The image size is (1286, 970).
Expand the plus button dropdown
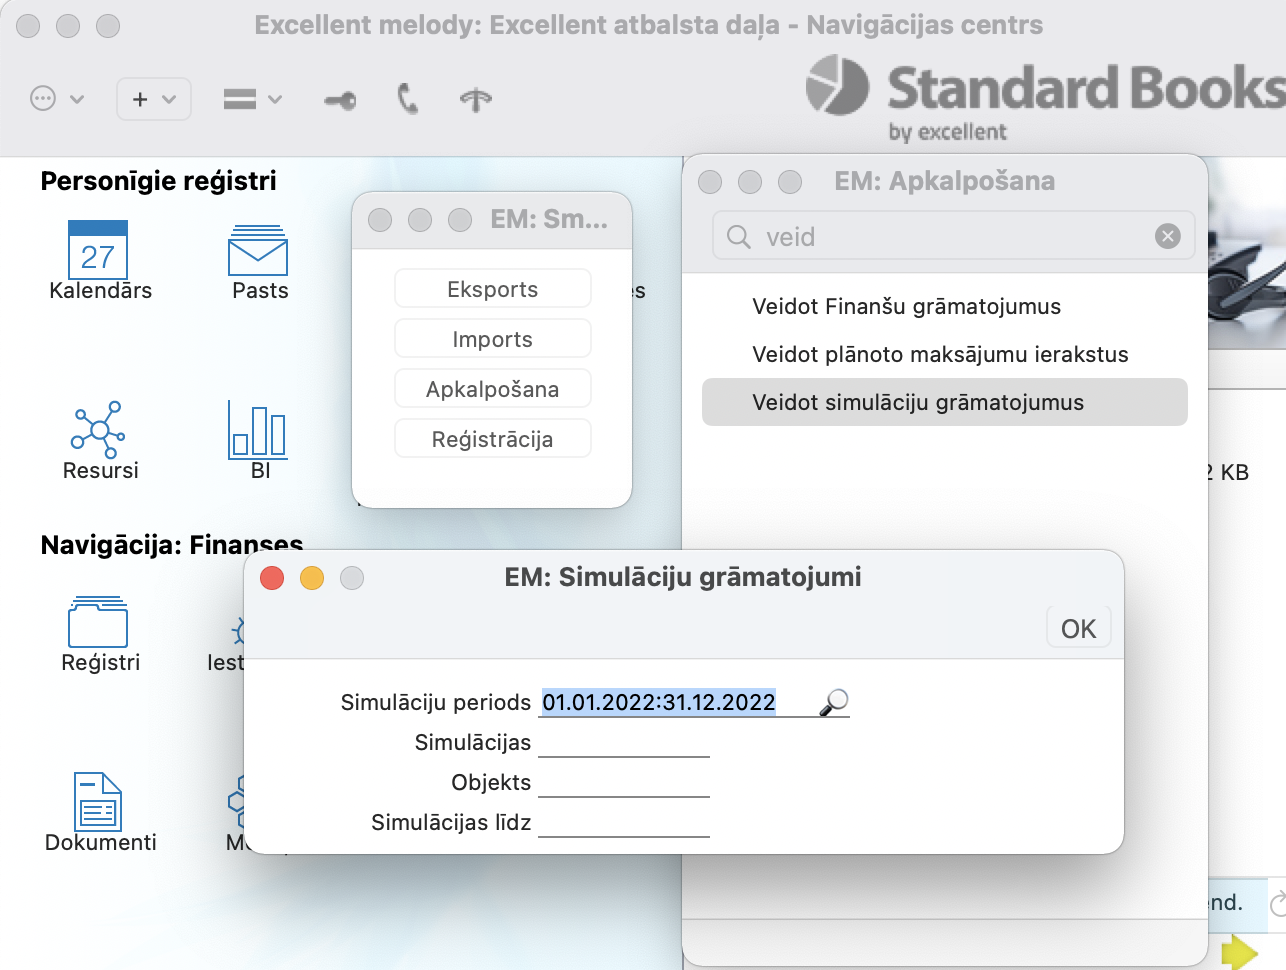[x=154, y=99]
